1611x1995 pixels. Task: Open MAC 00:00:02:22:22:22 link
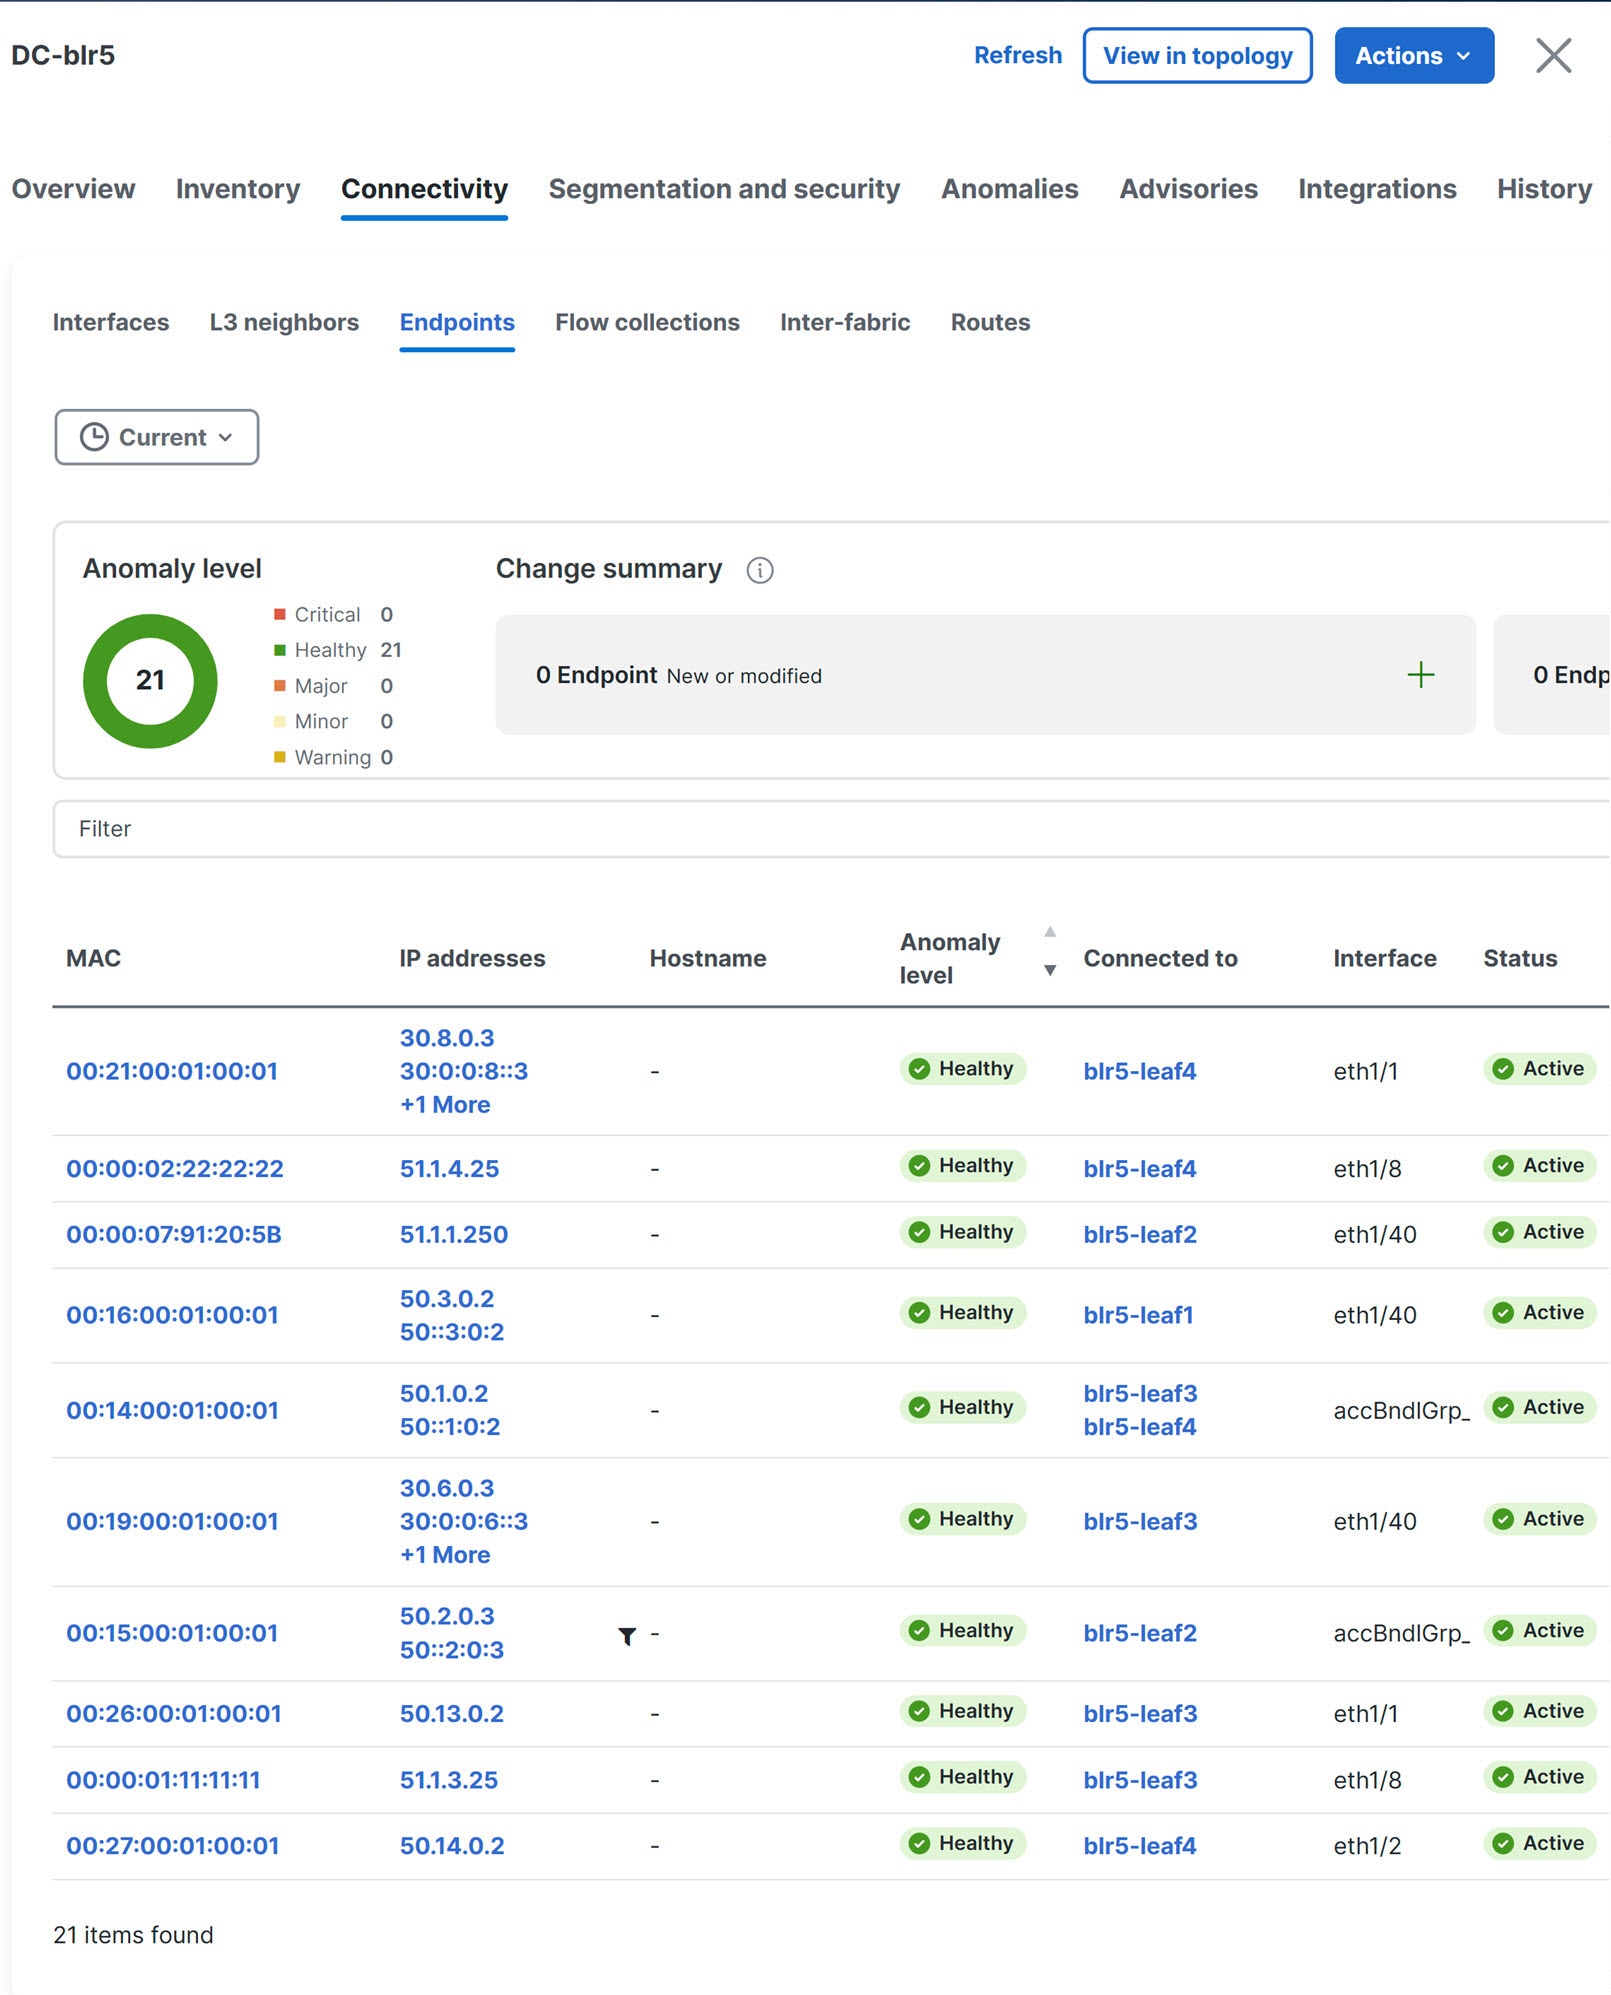pyautogui.click(x=175, y=1168)
